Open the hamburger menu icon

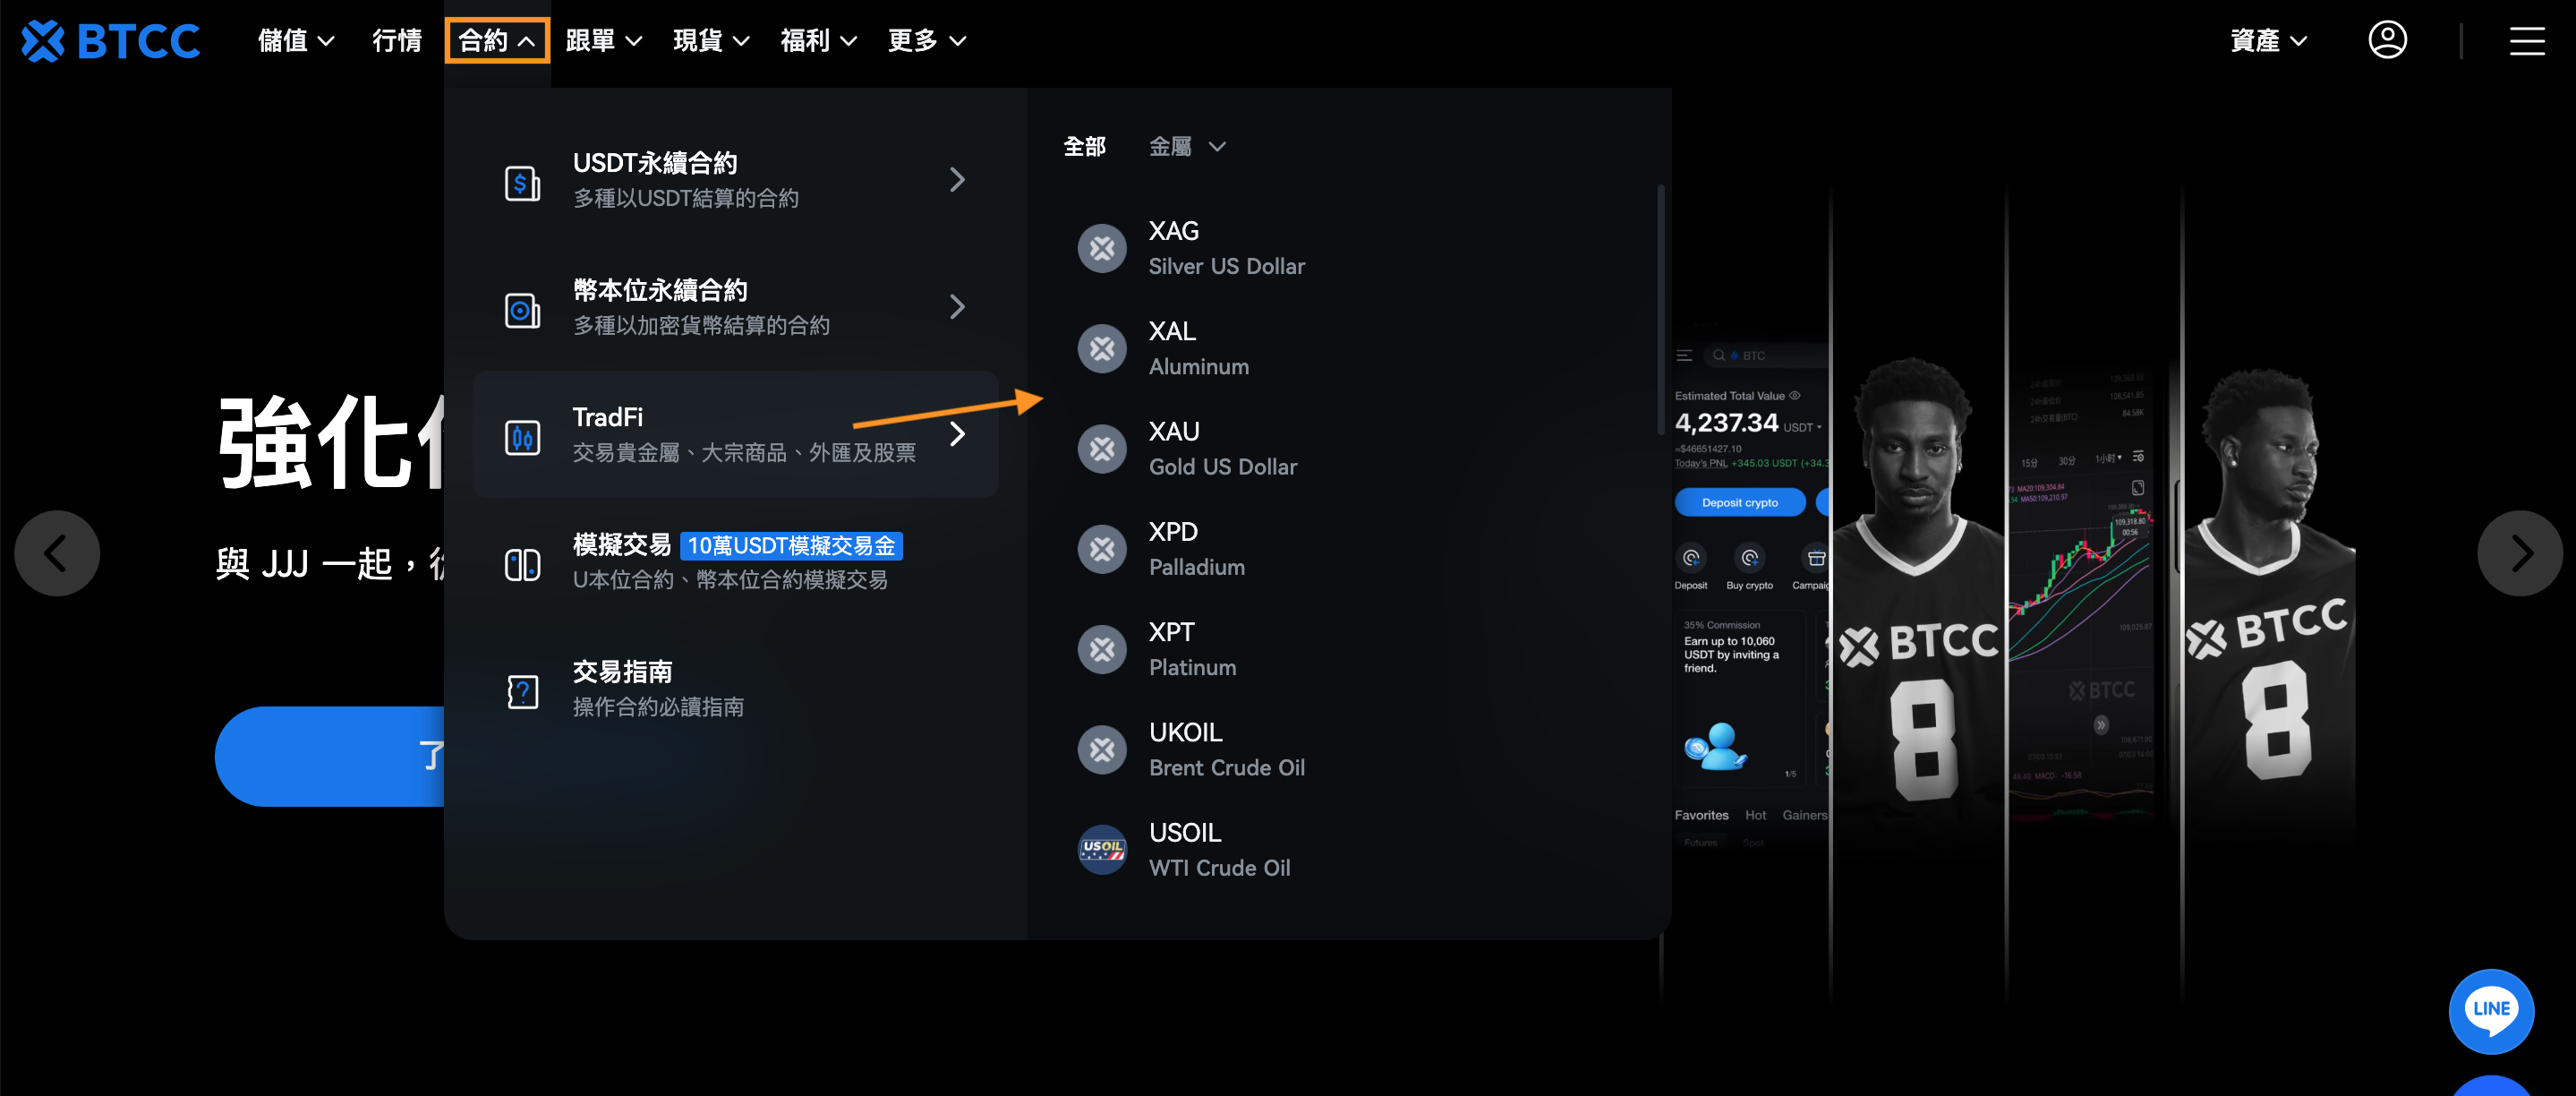pos(2527,41)
